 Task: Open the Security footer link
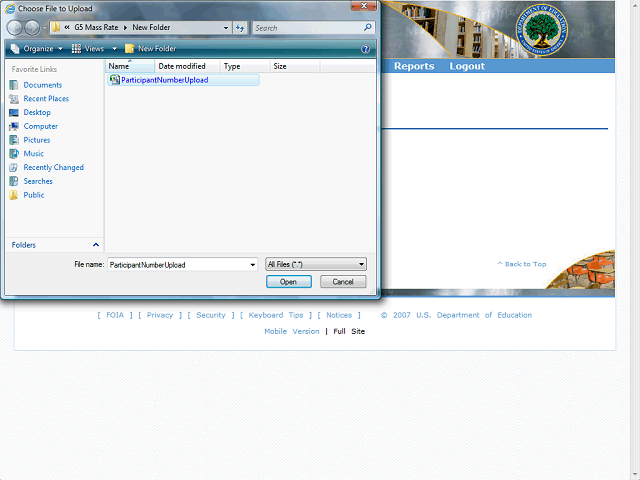(x=211, y=315)
